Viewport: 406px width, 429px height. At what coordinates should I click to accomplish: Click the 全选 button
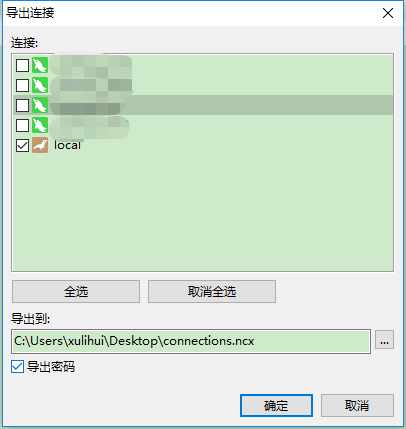coord(76,292)
